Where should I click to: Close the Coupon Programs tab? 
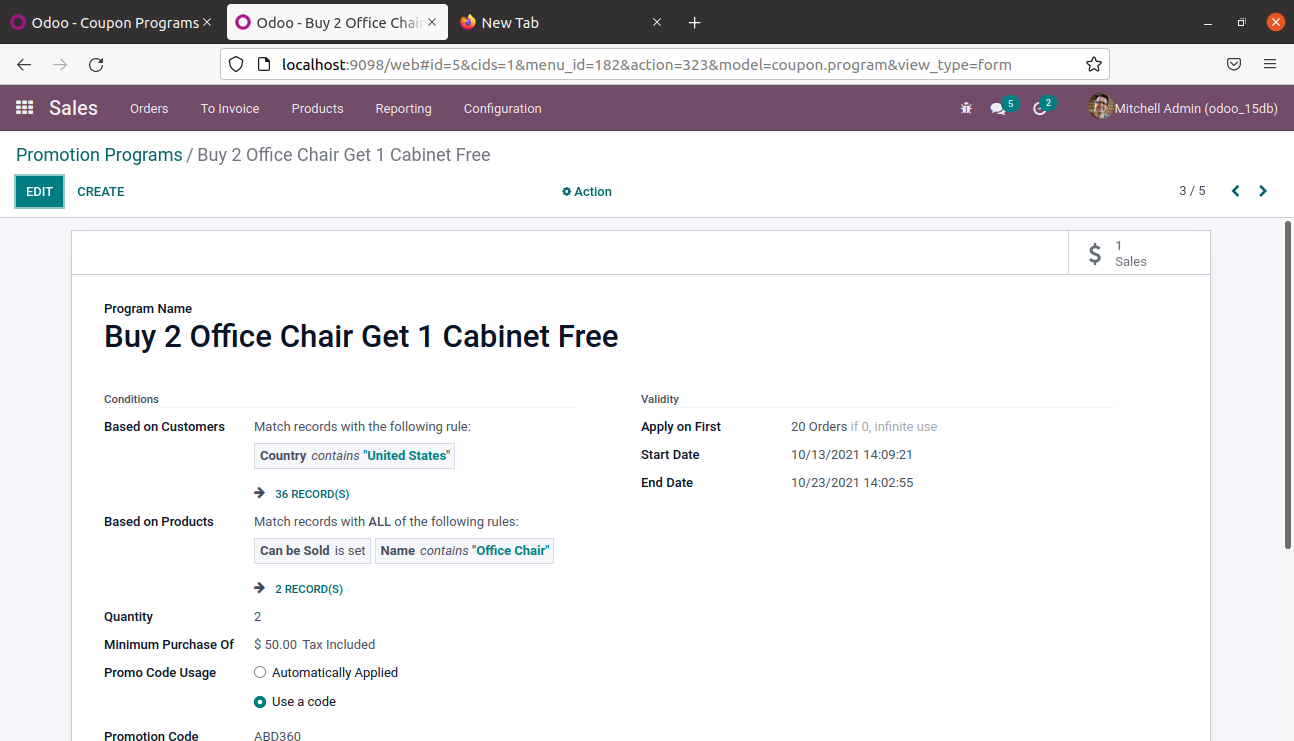(207, 22)
